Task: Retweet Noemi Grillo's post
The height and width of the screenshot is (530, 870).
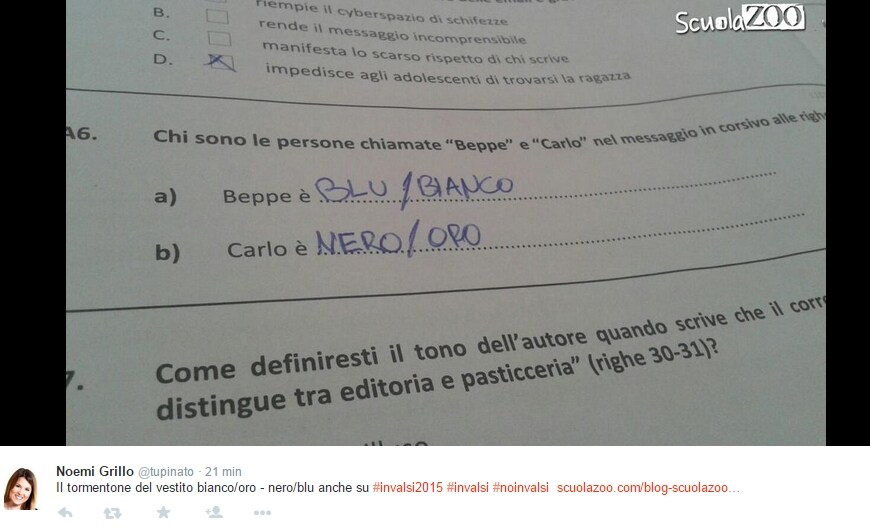Action: [x=112, y=513]
